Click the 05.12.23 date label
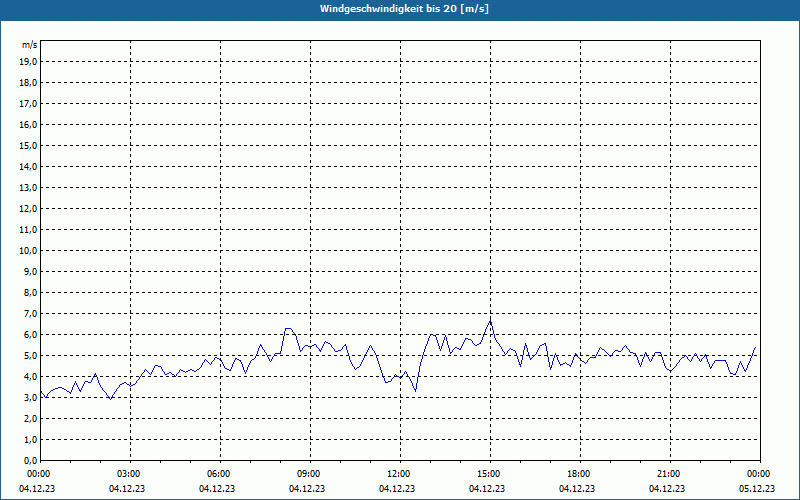The image size is (800, 500). (757, 488)
